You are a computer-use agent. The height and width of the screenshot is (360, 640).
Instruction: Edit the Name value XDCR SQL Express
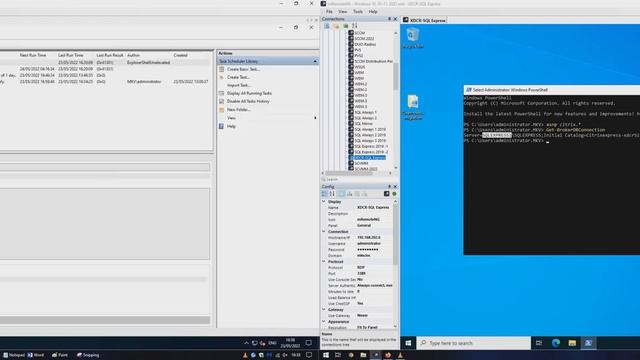point(374,207)
